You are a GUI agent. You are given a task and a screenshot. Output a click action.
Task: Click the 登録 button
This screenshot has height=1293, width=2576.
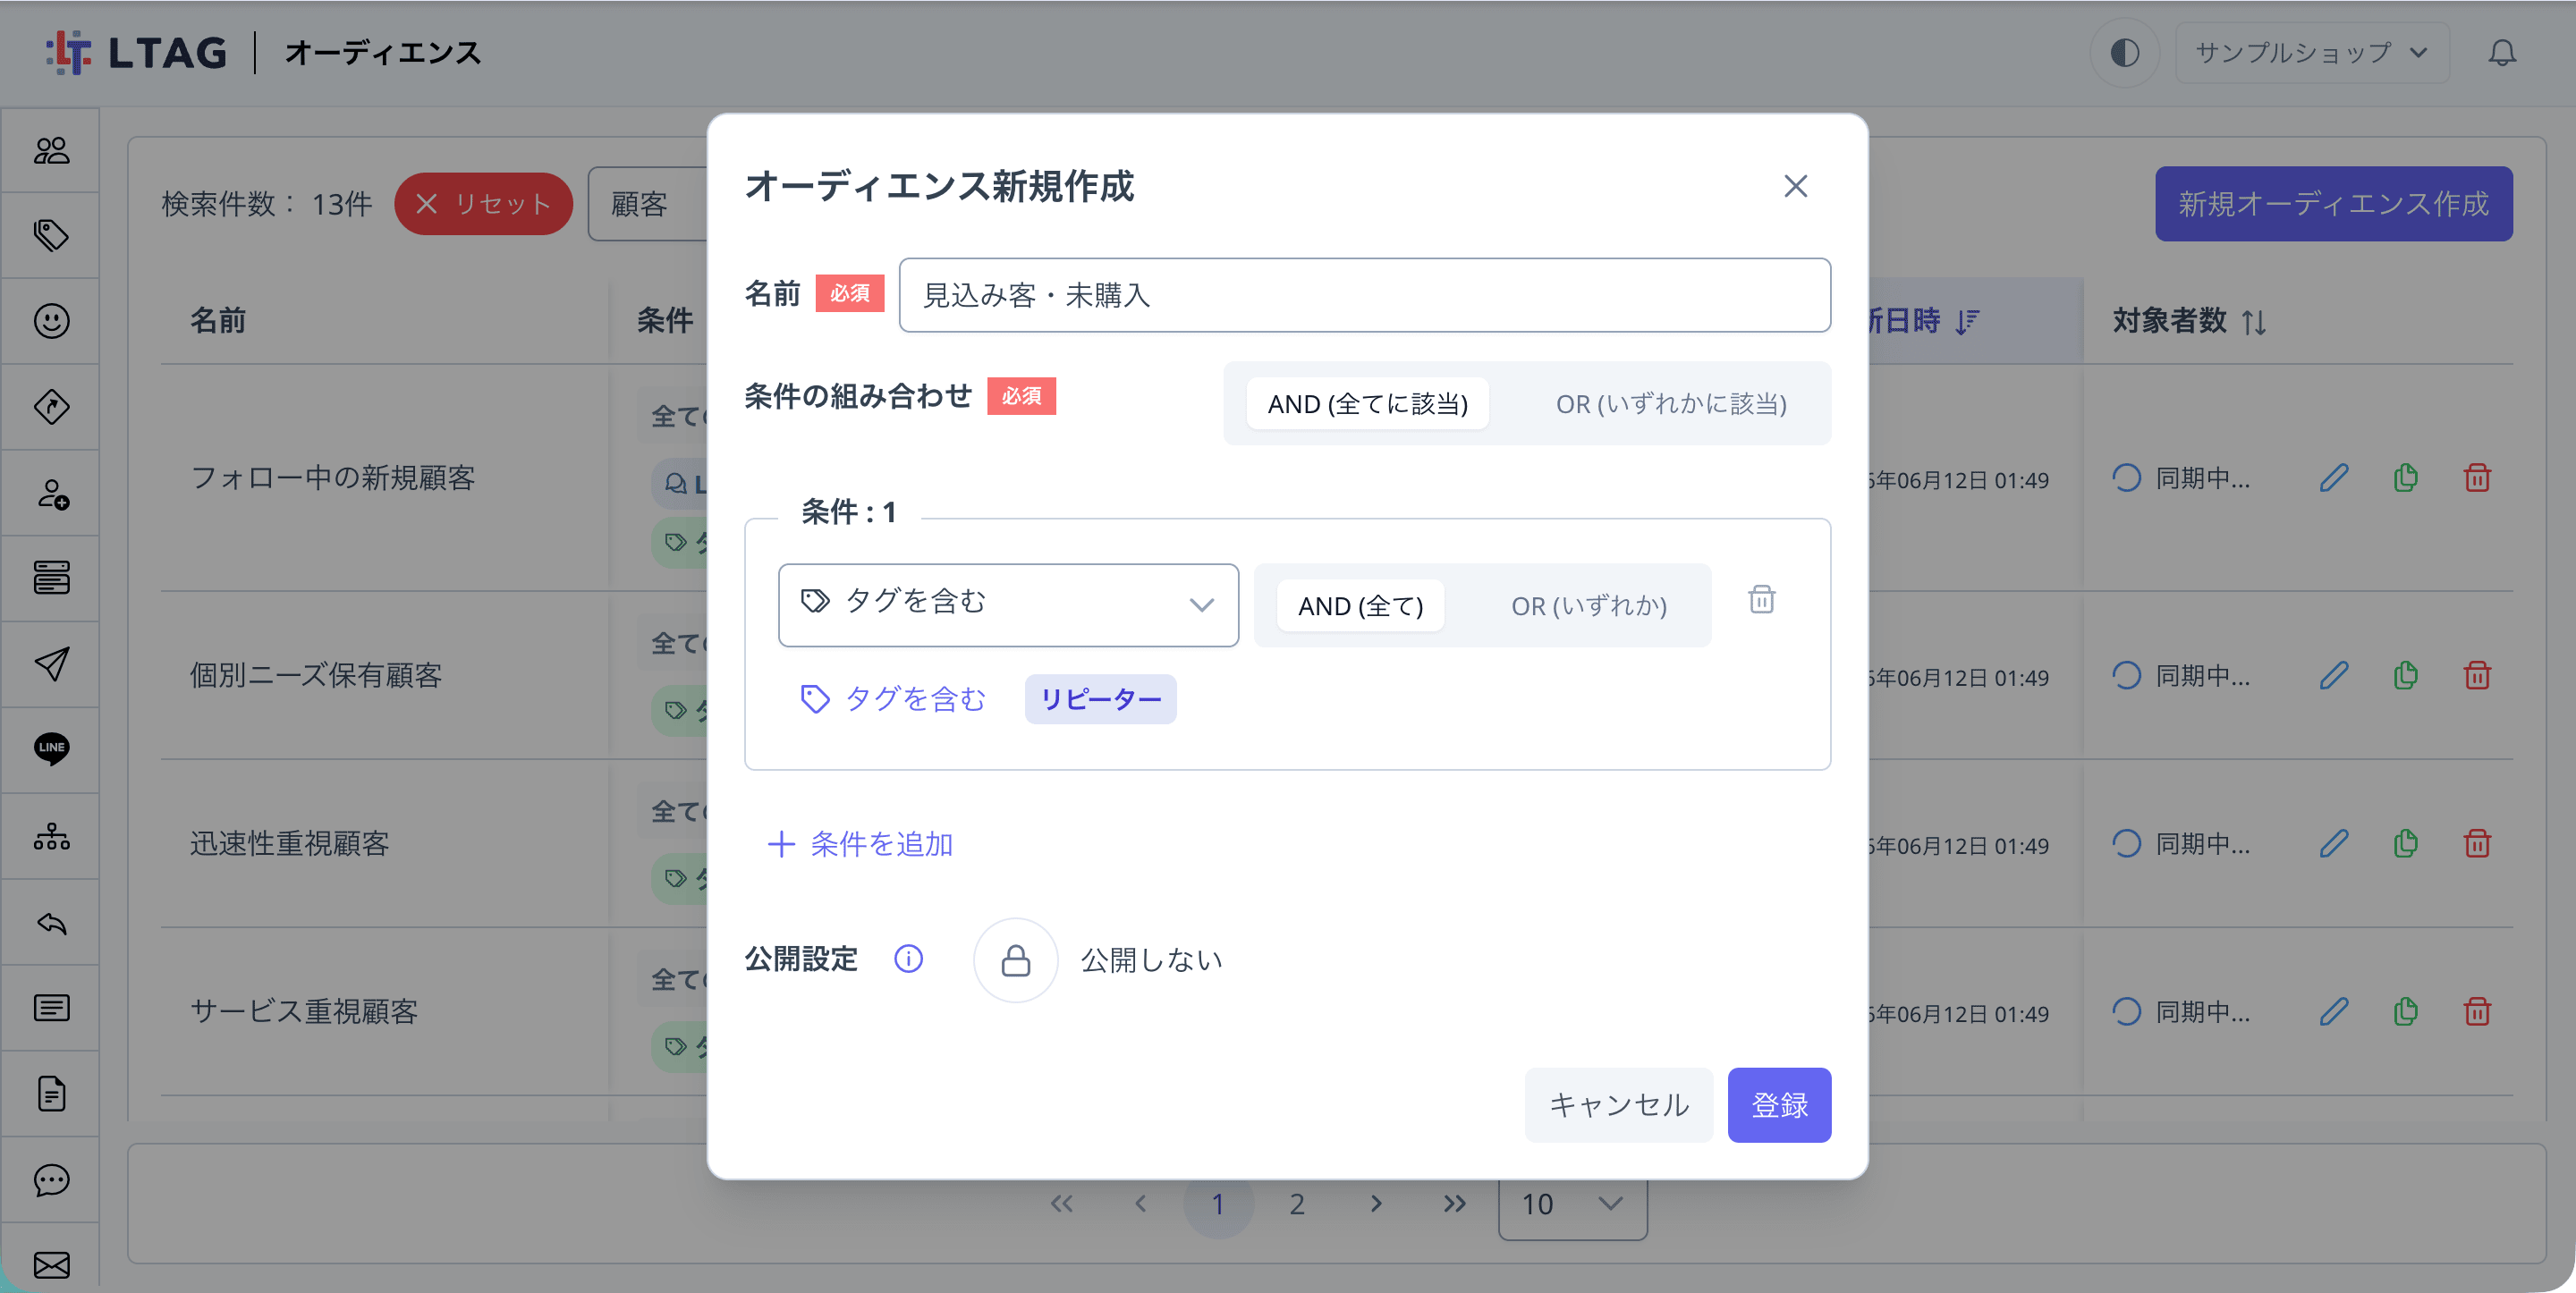(1779, 1105)
